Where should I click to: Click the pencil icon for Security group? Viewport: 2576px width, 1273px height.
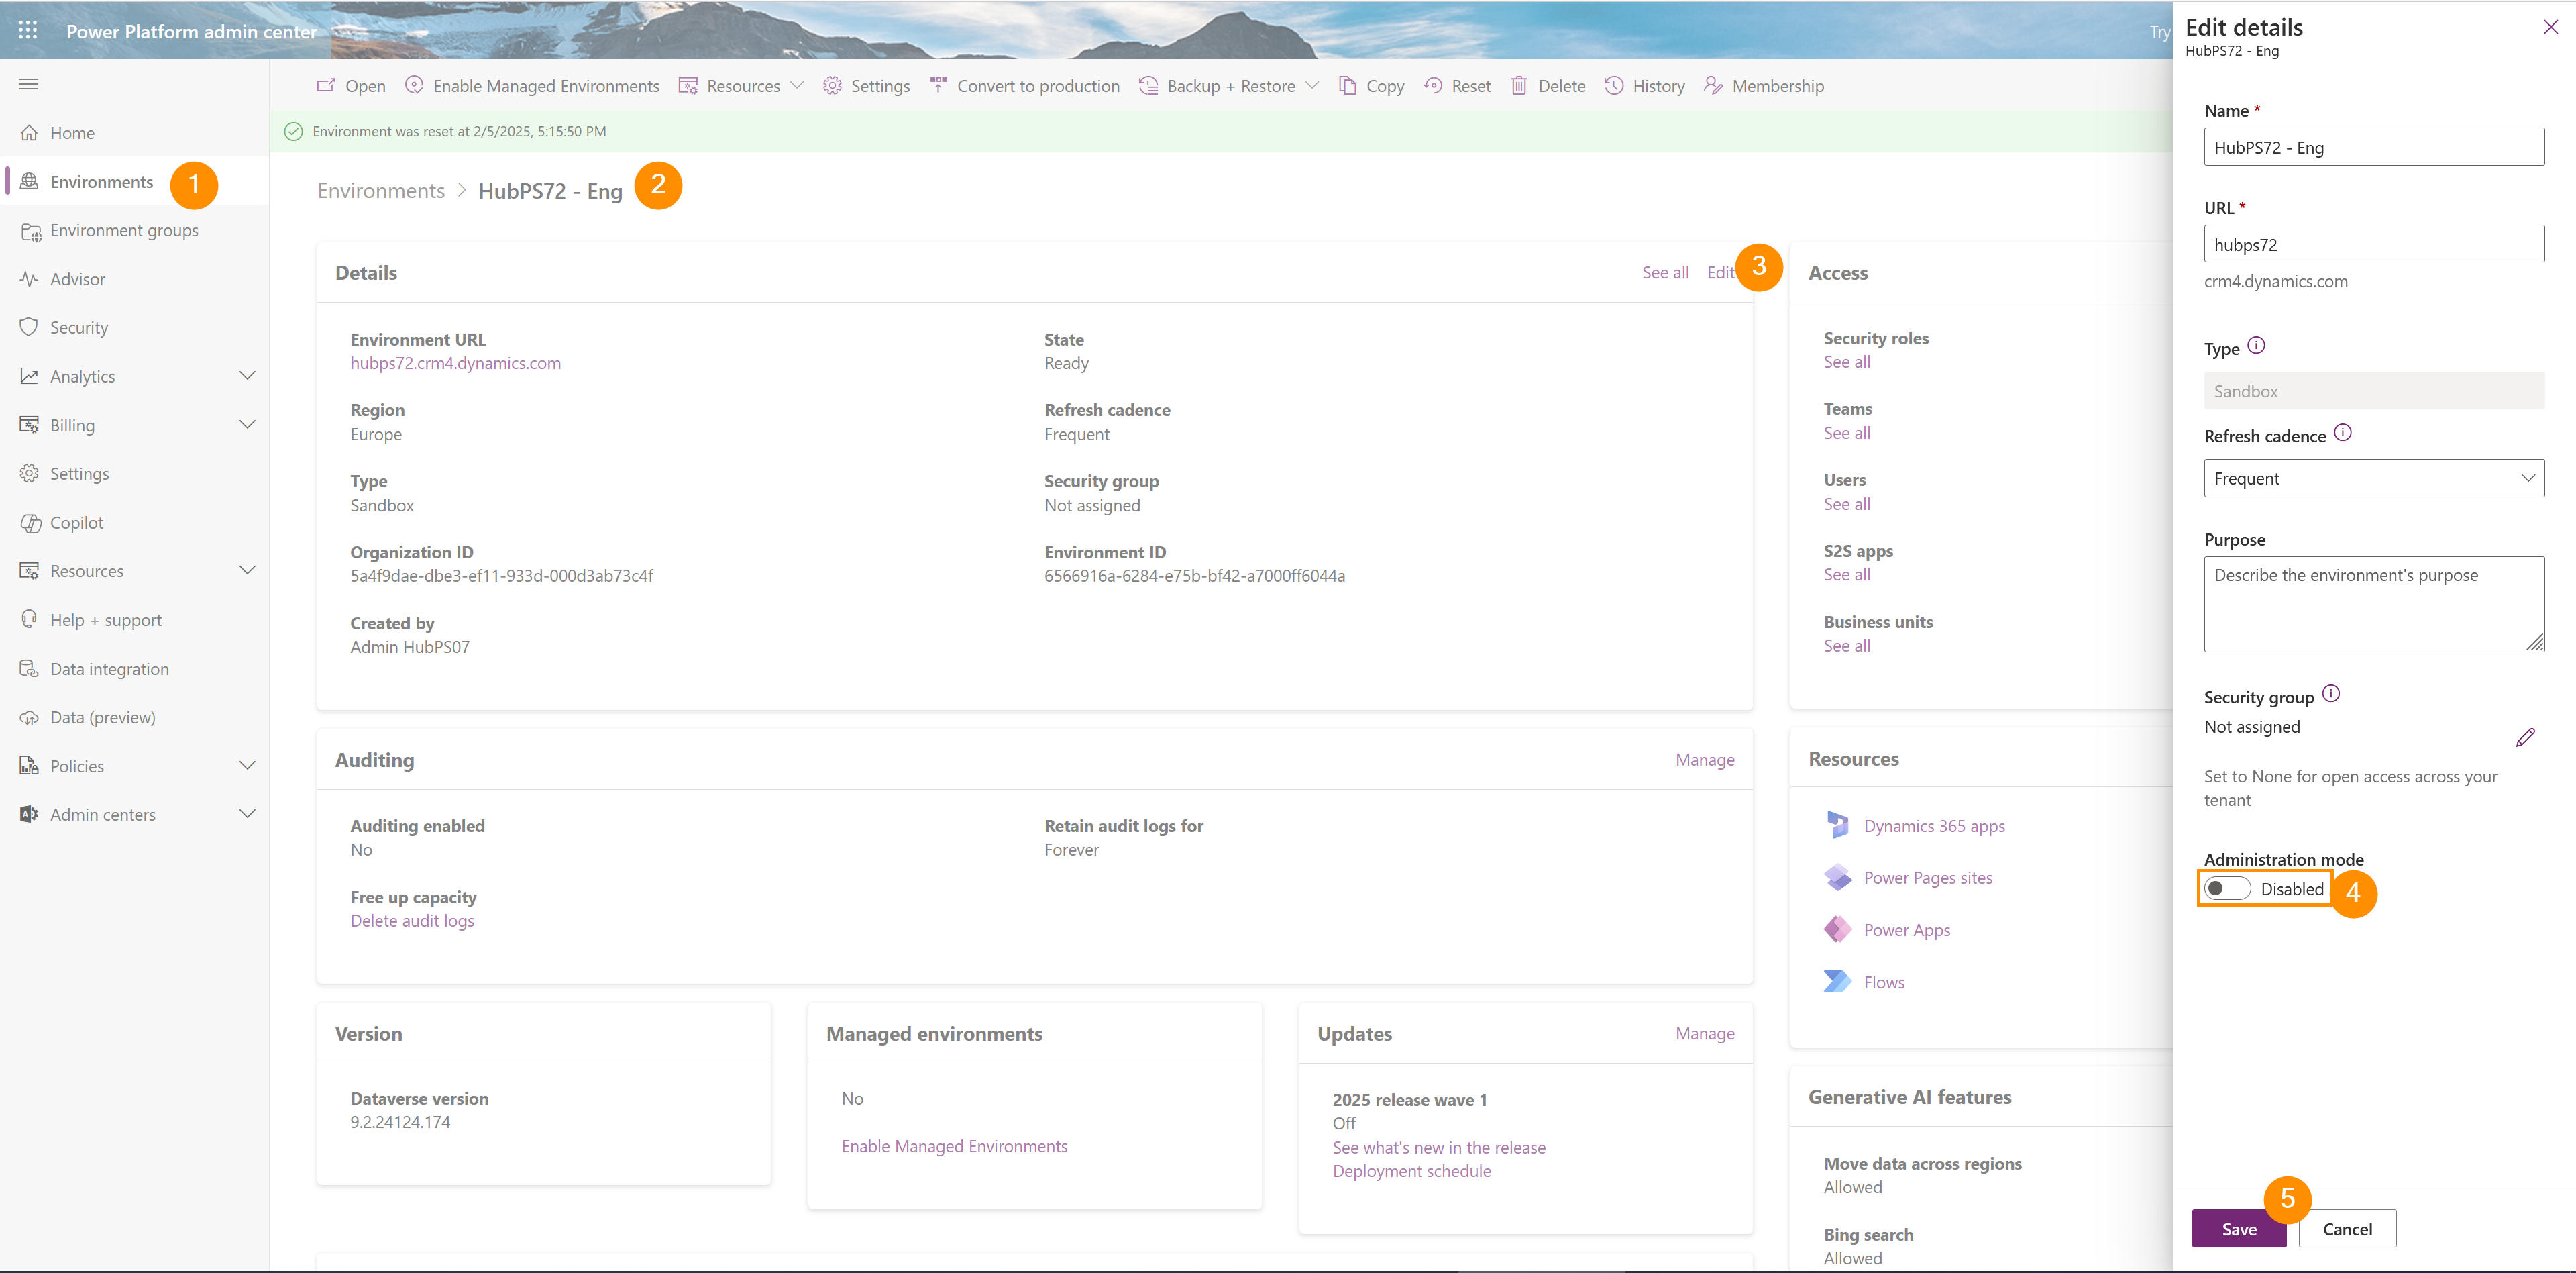click(2525, 738)
